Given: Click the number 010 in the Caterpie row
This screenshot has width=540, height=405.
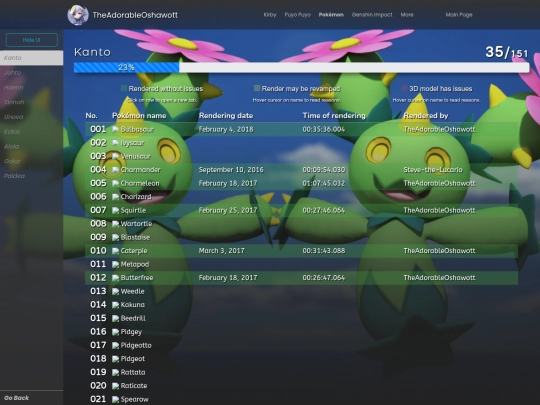Looking at the screenshot, I should click(x=98, y=251).
